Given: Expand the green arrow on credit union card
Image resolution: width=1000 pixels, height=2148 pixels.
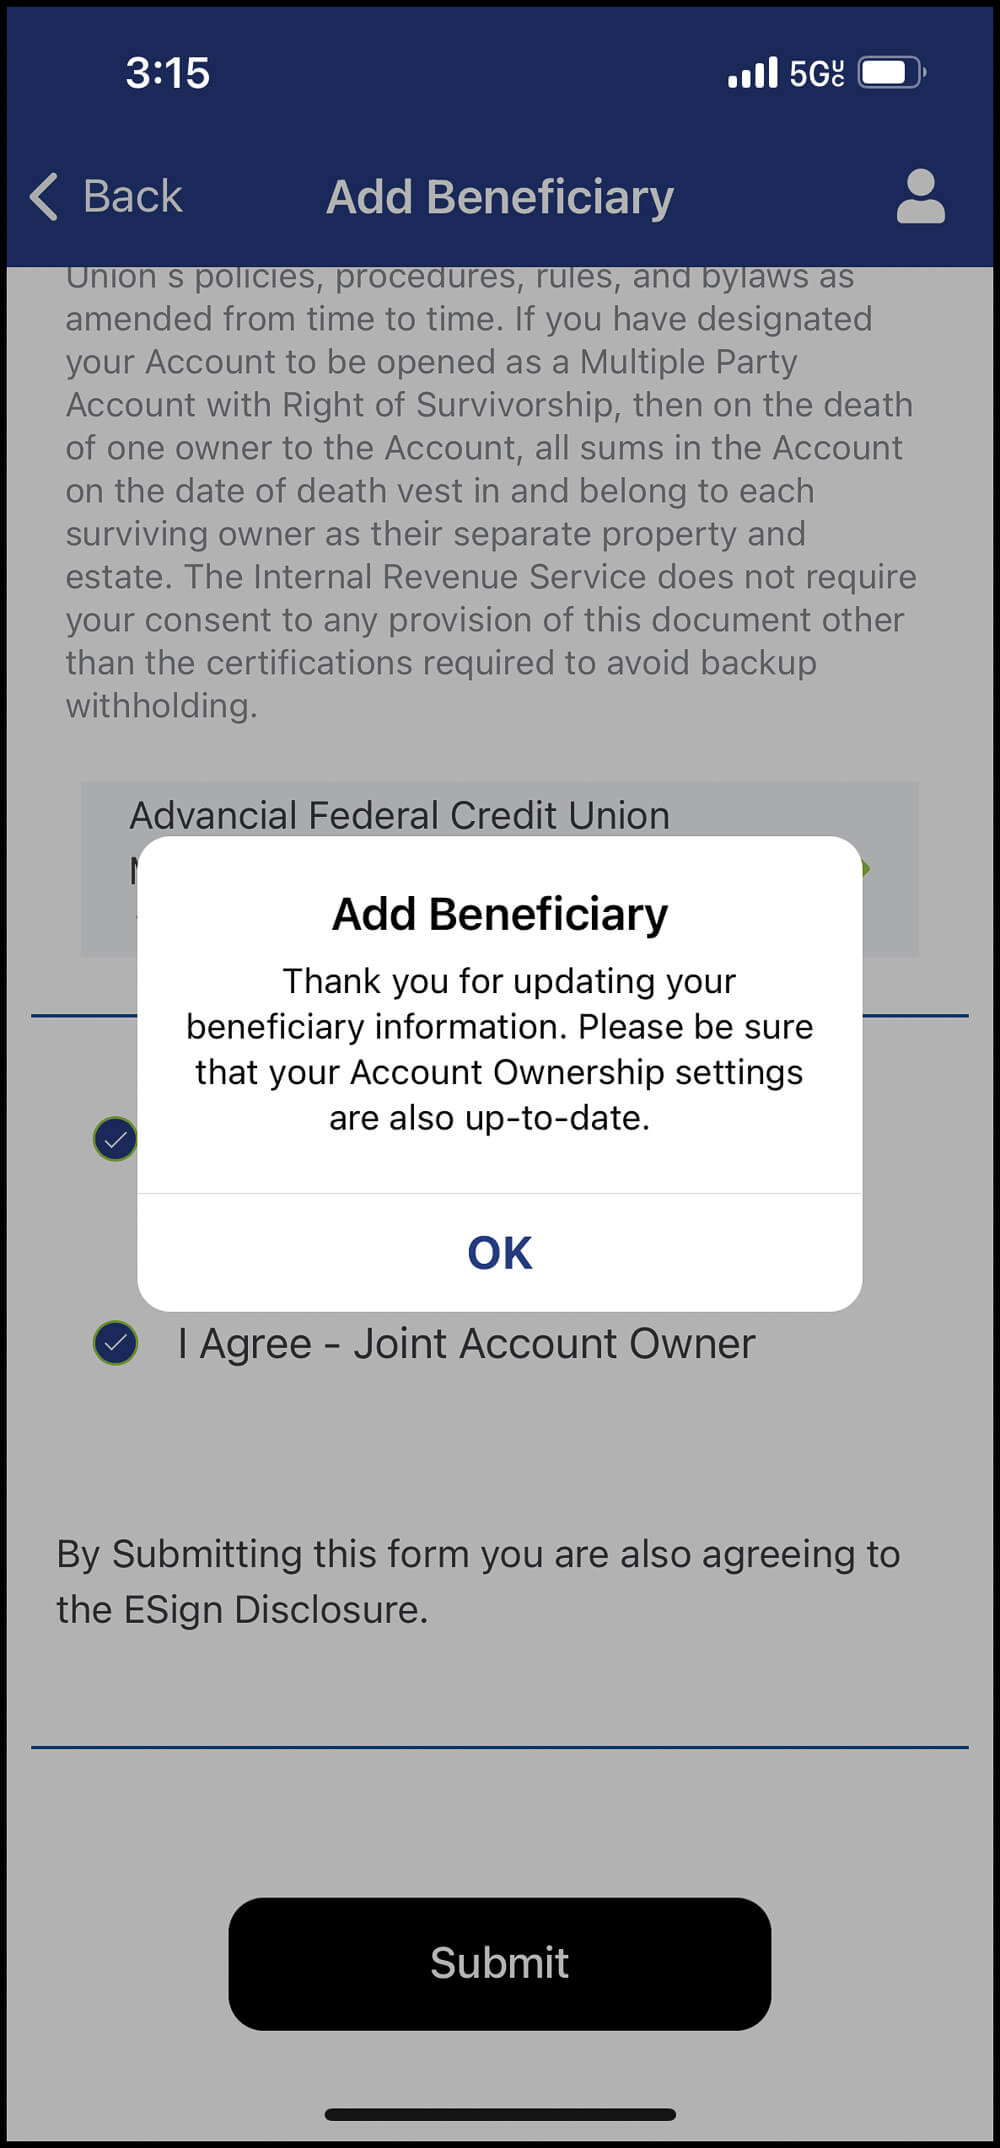Looking at the screenshot, I should [866, 868].
